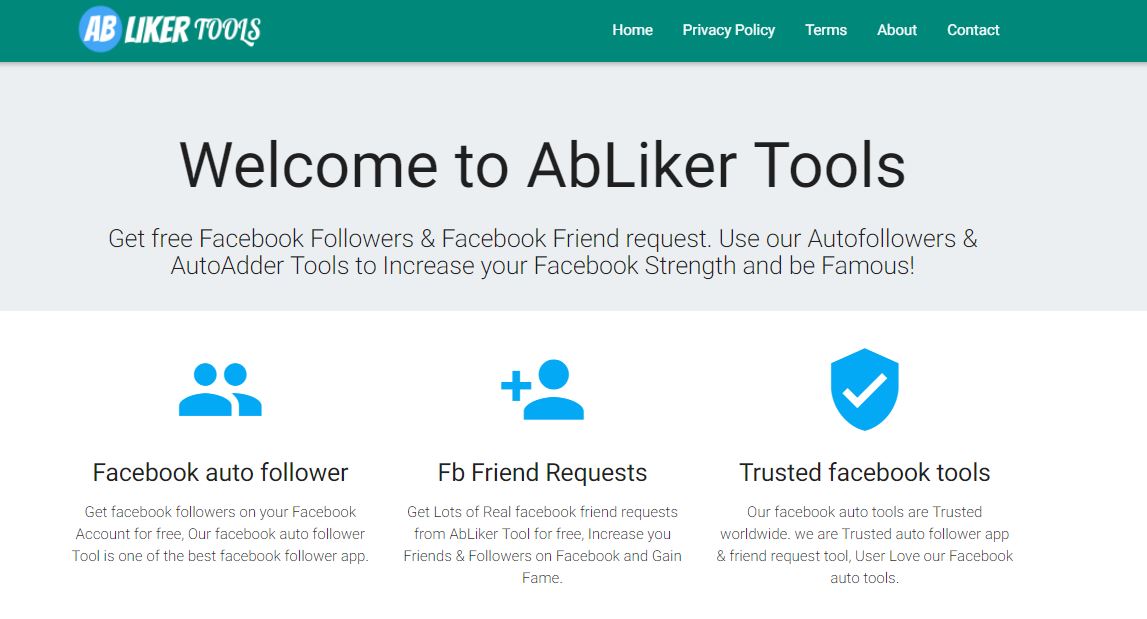
Task: Click the Welcome to AbLiker Tools heading
Action: tap(541, 167)
